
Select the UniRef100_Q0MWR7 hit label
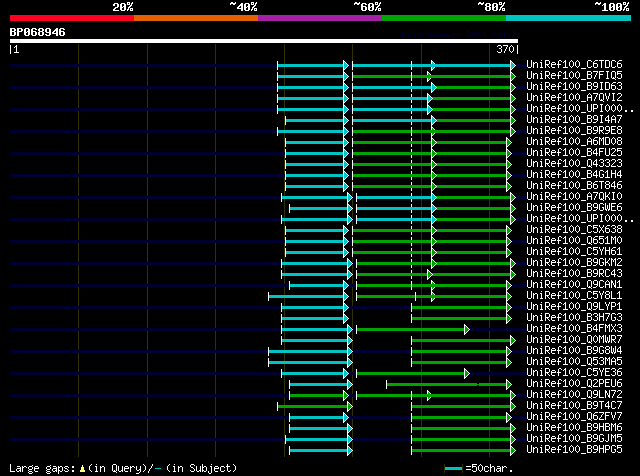click(x=574, y=340)
